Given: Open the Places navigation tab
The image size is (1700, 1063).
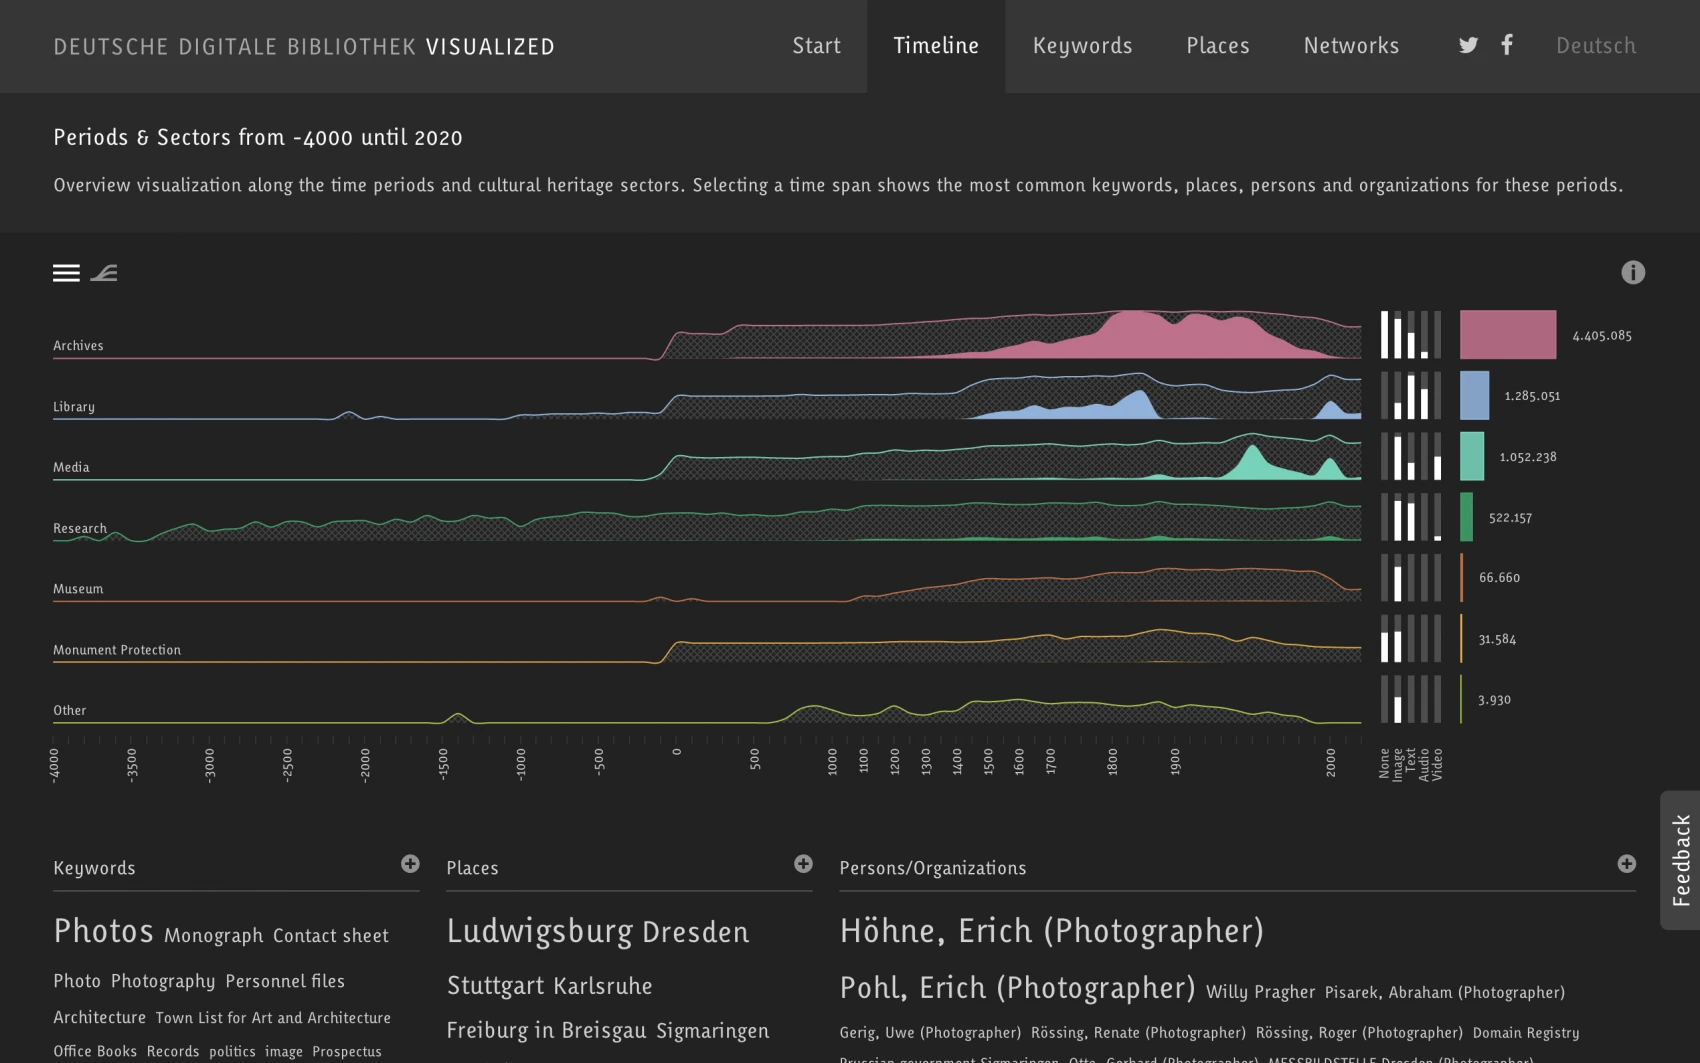Looking at the screenshot, I should [x=1217, y=46].
